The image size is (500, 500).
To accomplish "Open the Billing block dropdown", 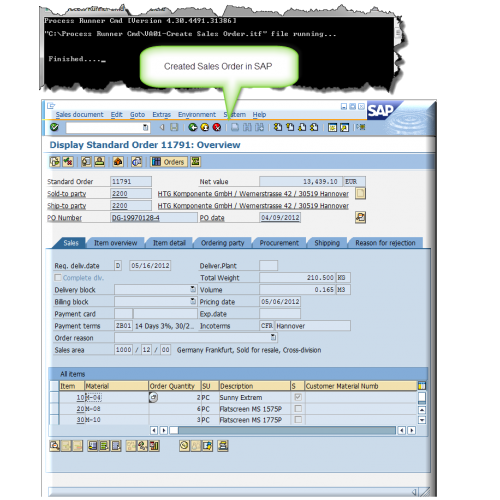I will click(193, 301).
